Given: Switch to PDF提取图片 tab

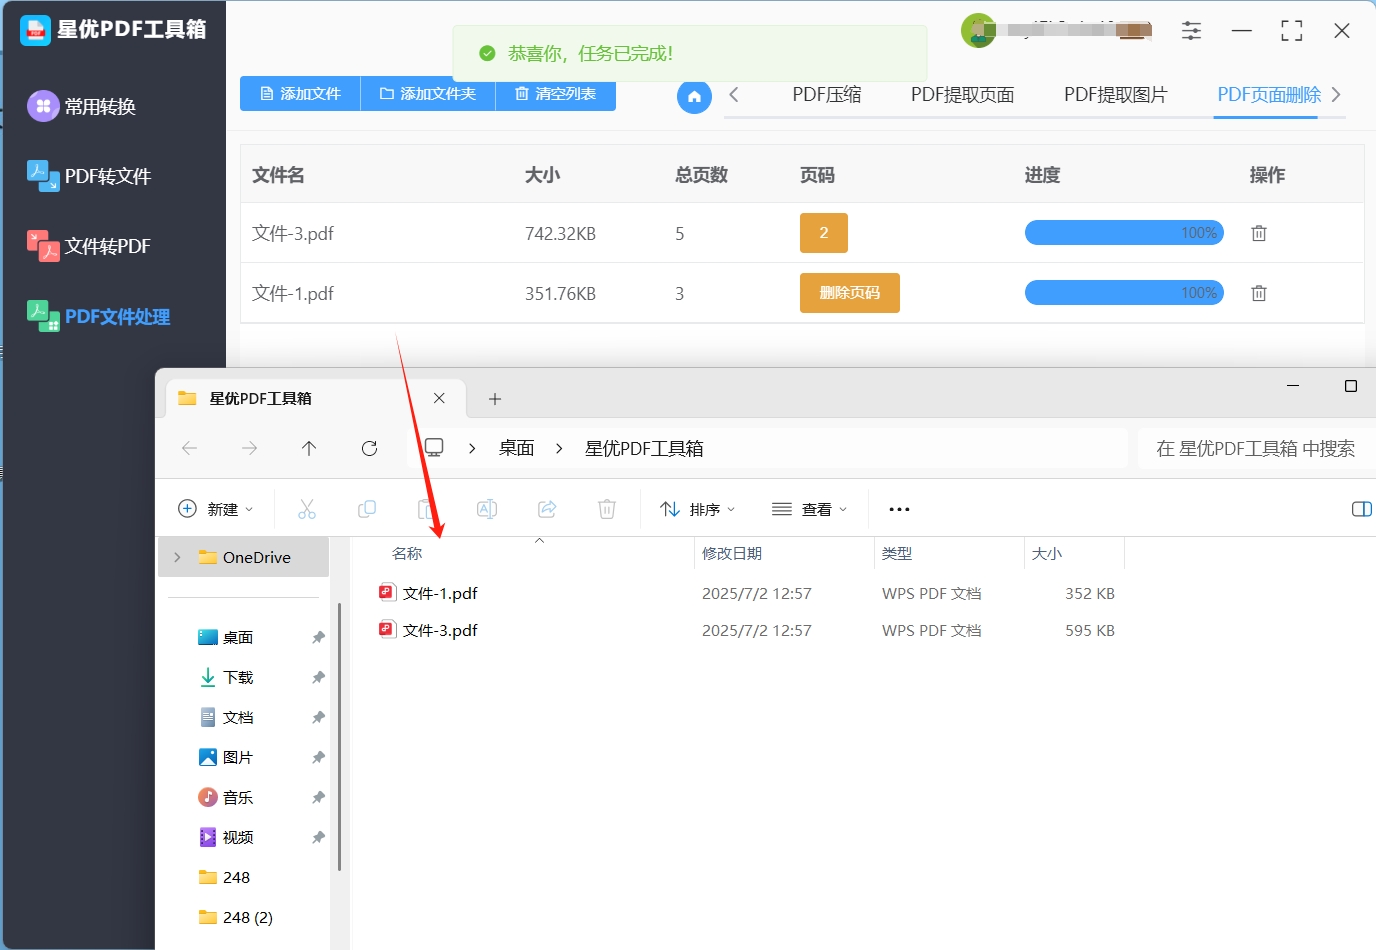Looking at the screenshot, I should (x=1115, y=95).
